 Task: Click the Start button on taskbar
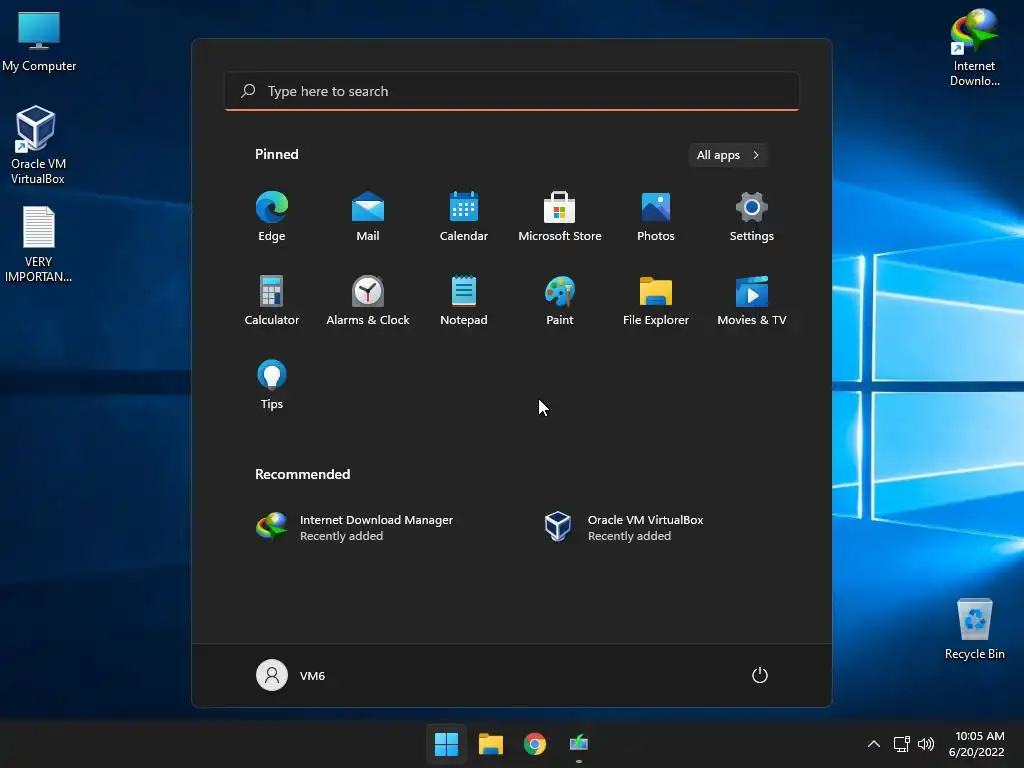click(447, 744)
